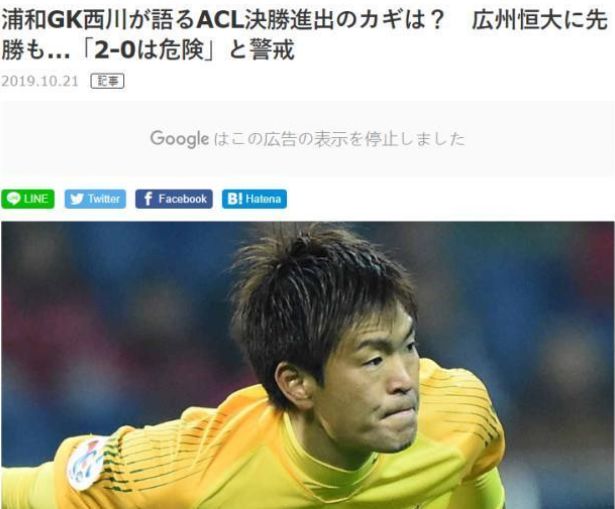Click the Google logo in the ad notice
Image resolution: width=615 pixels, height=509 pixels.
coord(179,139)
